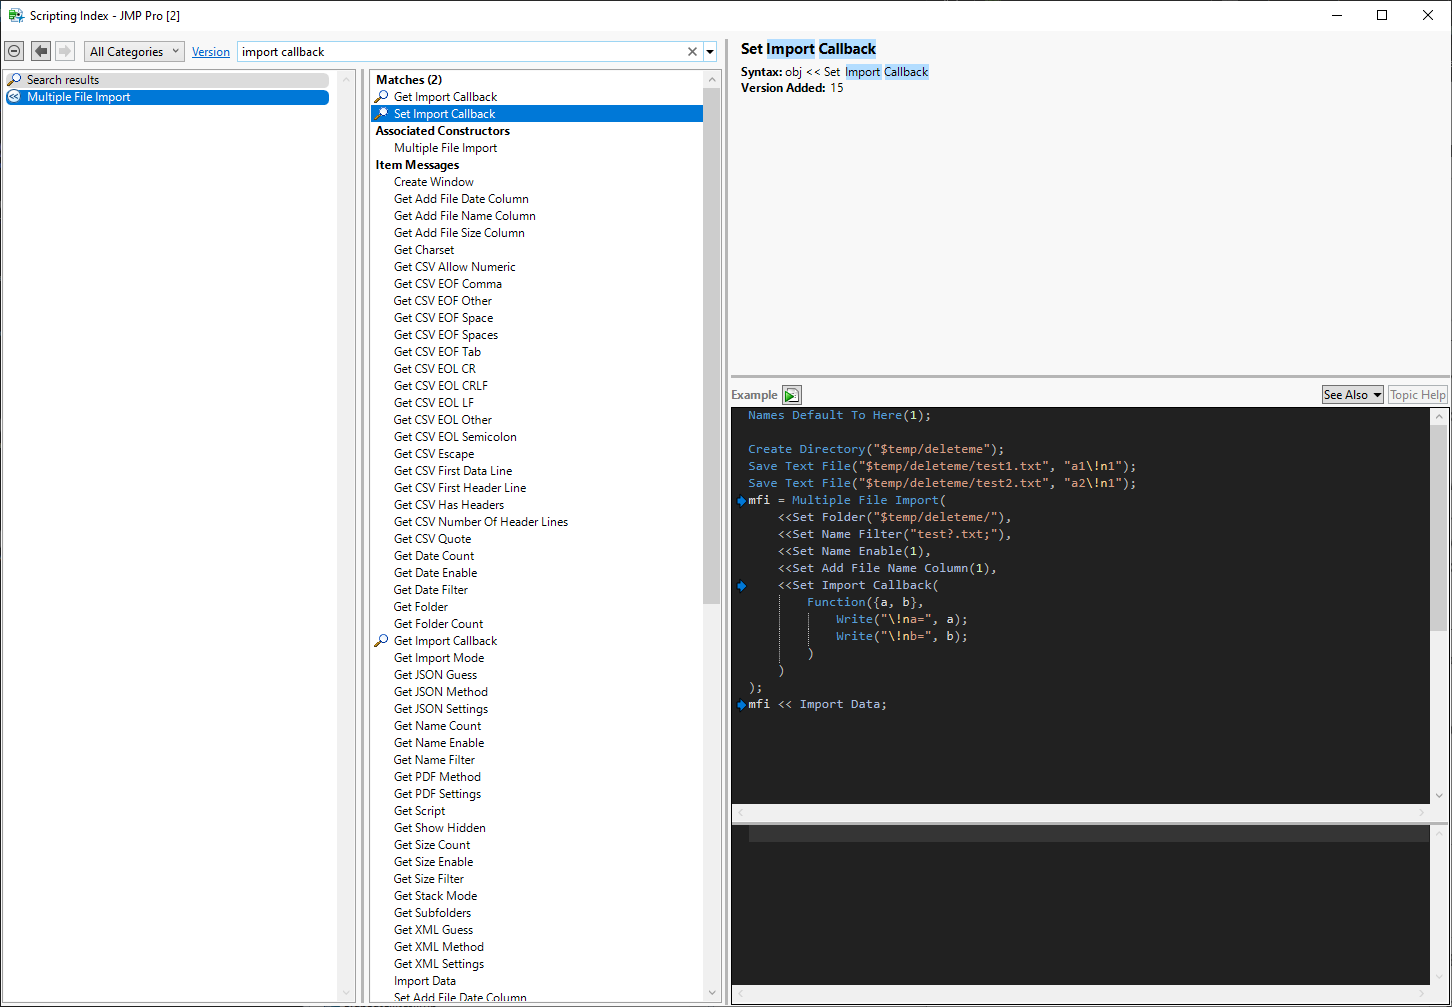This screenshot has height=1007, width=1452.
Task: Select the Get CSV Has Headers message
Action: coord(448,505)
